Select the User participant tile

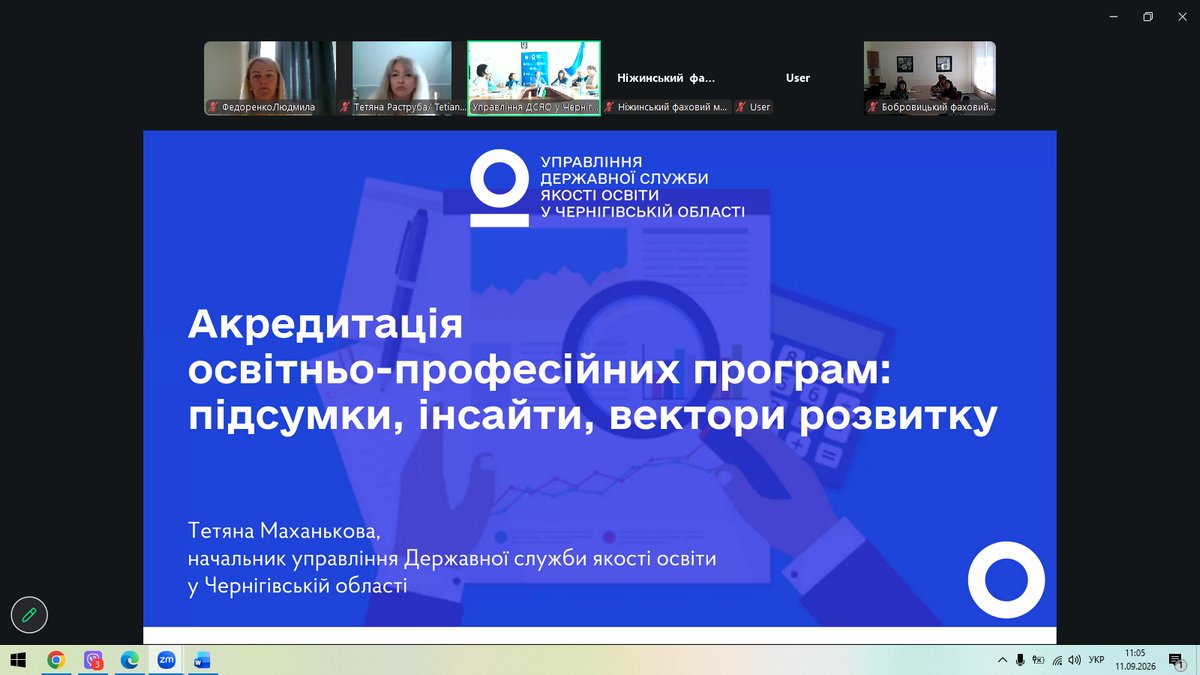click(798, 78)
